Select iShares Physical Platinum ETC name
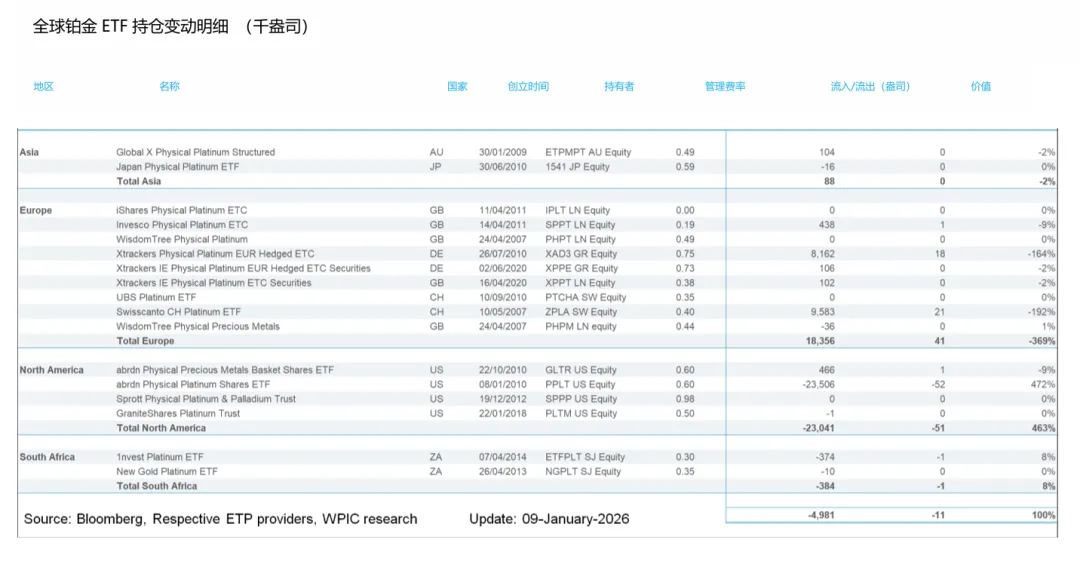 182,210
